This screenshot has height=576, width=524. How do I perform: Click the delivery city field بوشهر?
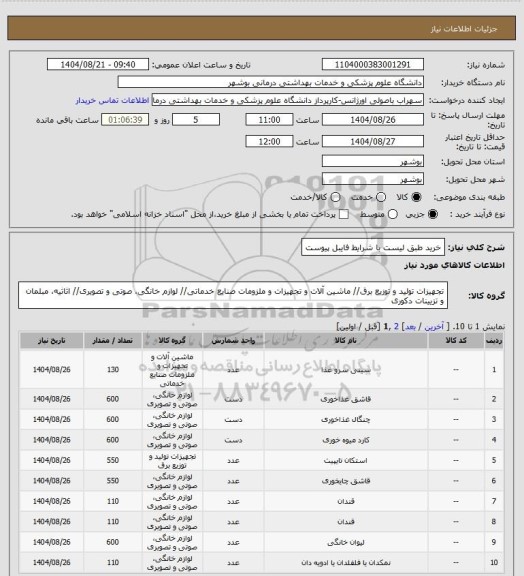[373, 179]
